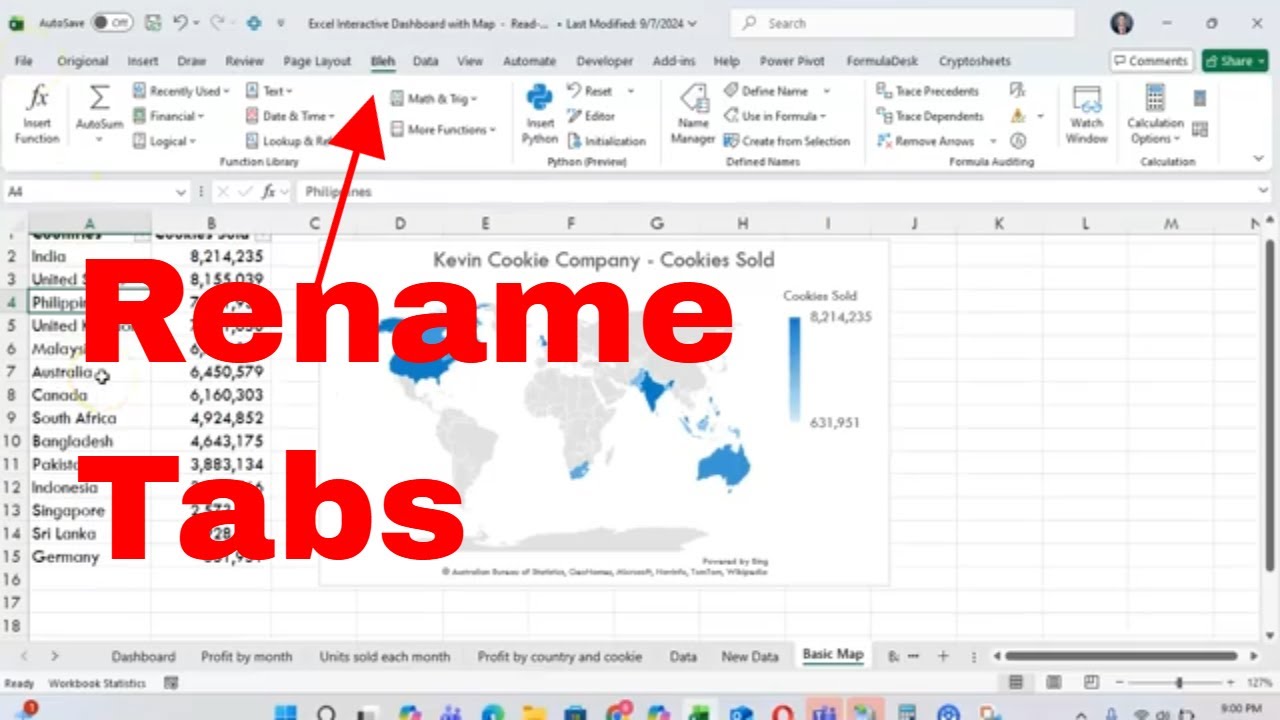Open the File tab
Image resolution: width=1280 pixels, height=720 pixels.
coord(24,61)
